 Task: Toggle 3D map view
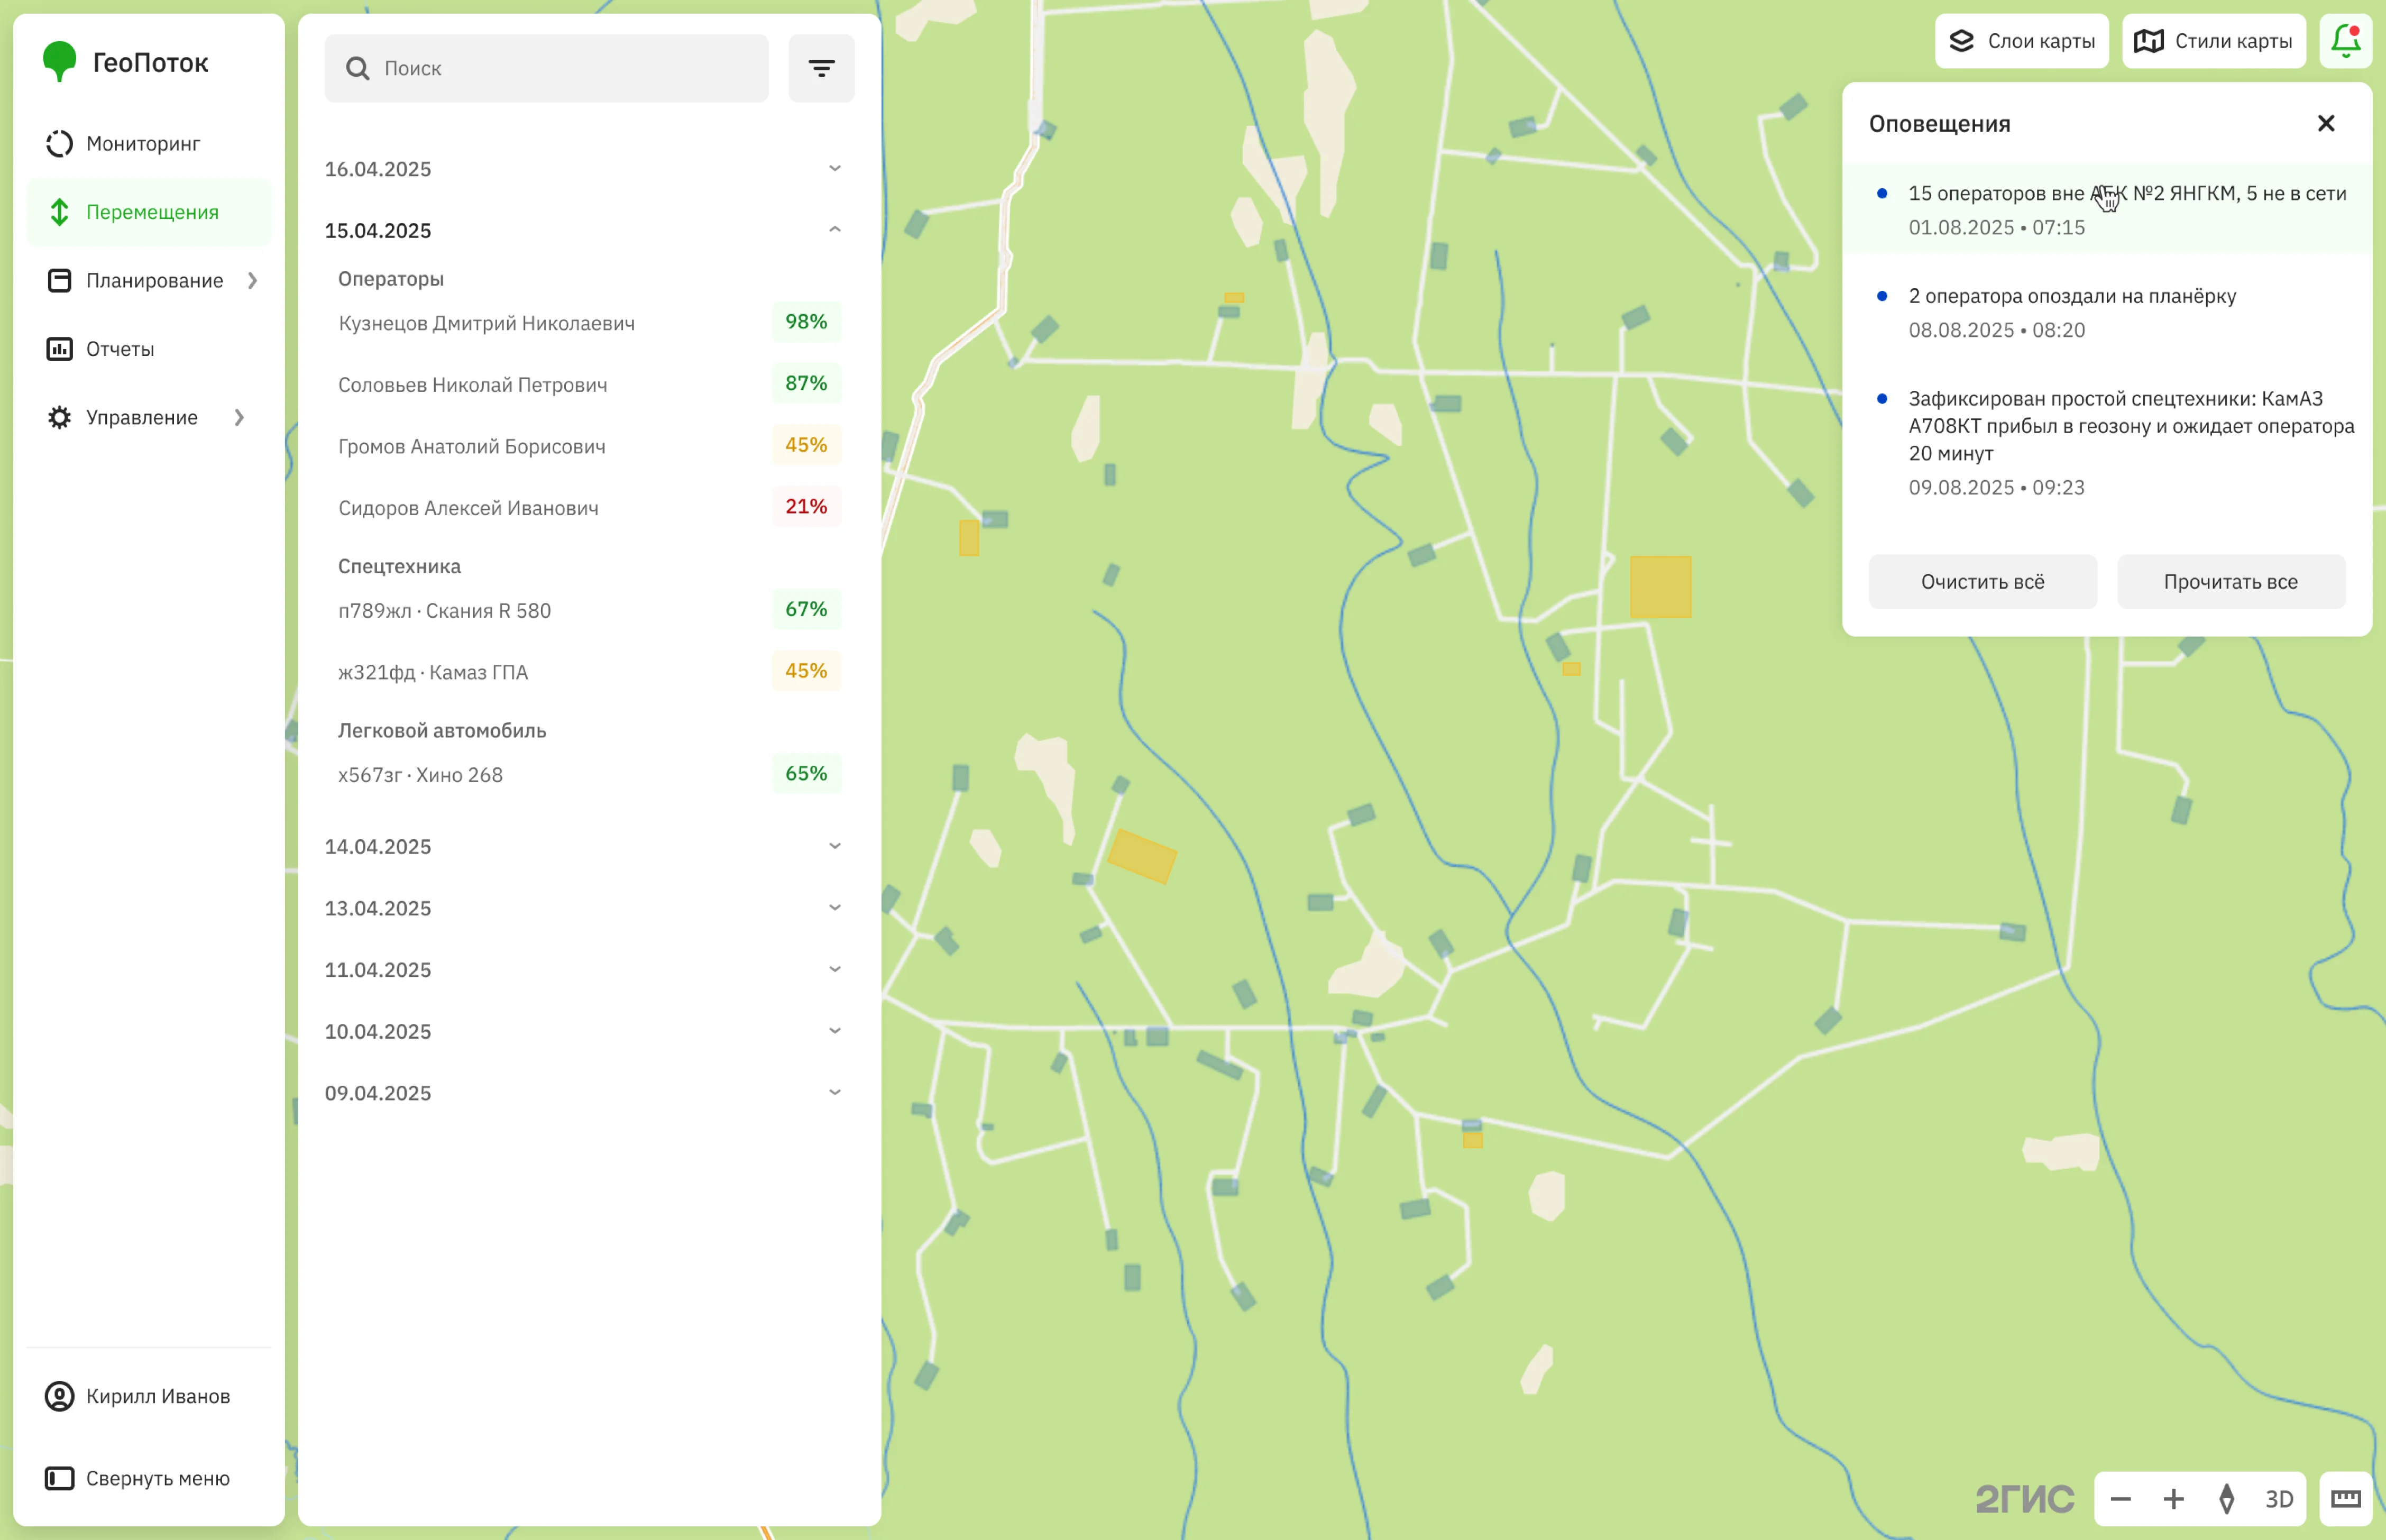point(2279,1499)
